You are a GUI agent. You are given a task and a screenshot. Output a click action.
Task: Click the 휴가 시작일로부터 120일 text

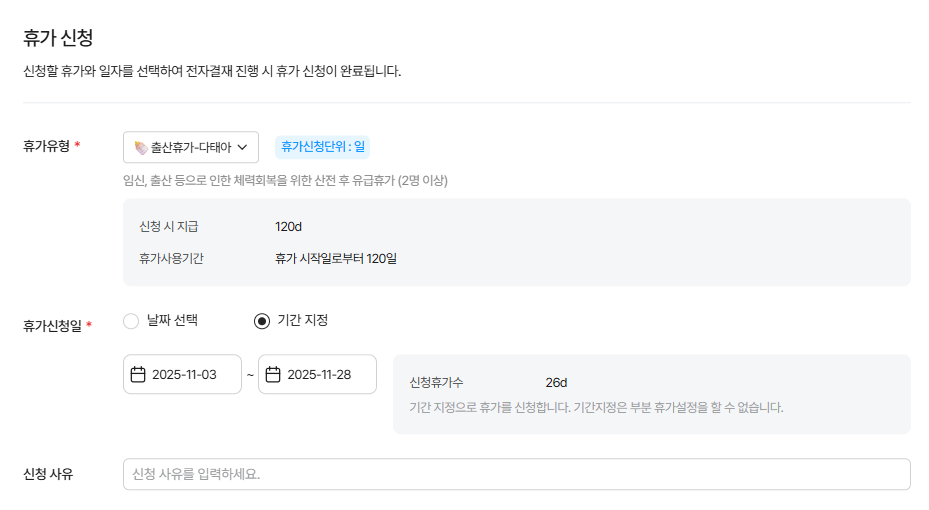point(336,258)
